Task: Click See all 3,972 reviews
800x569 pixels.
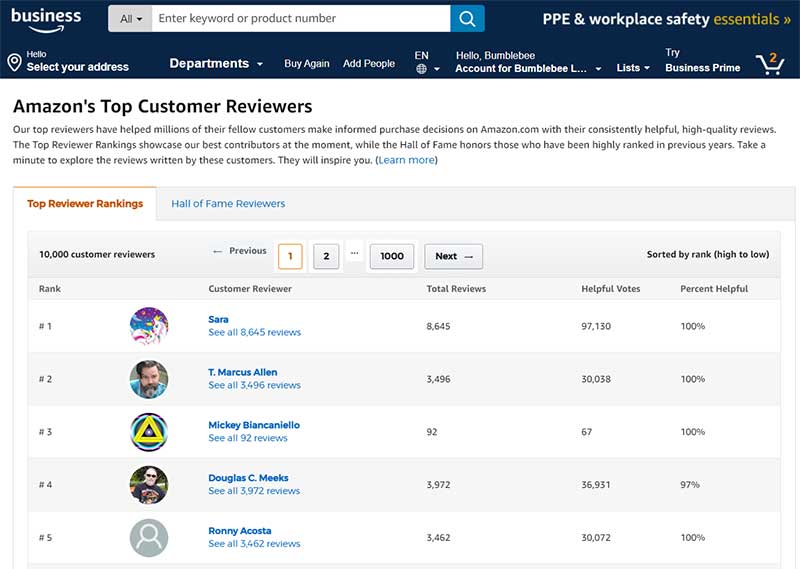Action: pyautogui.click(x=254, y=491)
